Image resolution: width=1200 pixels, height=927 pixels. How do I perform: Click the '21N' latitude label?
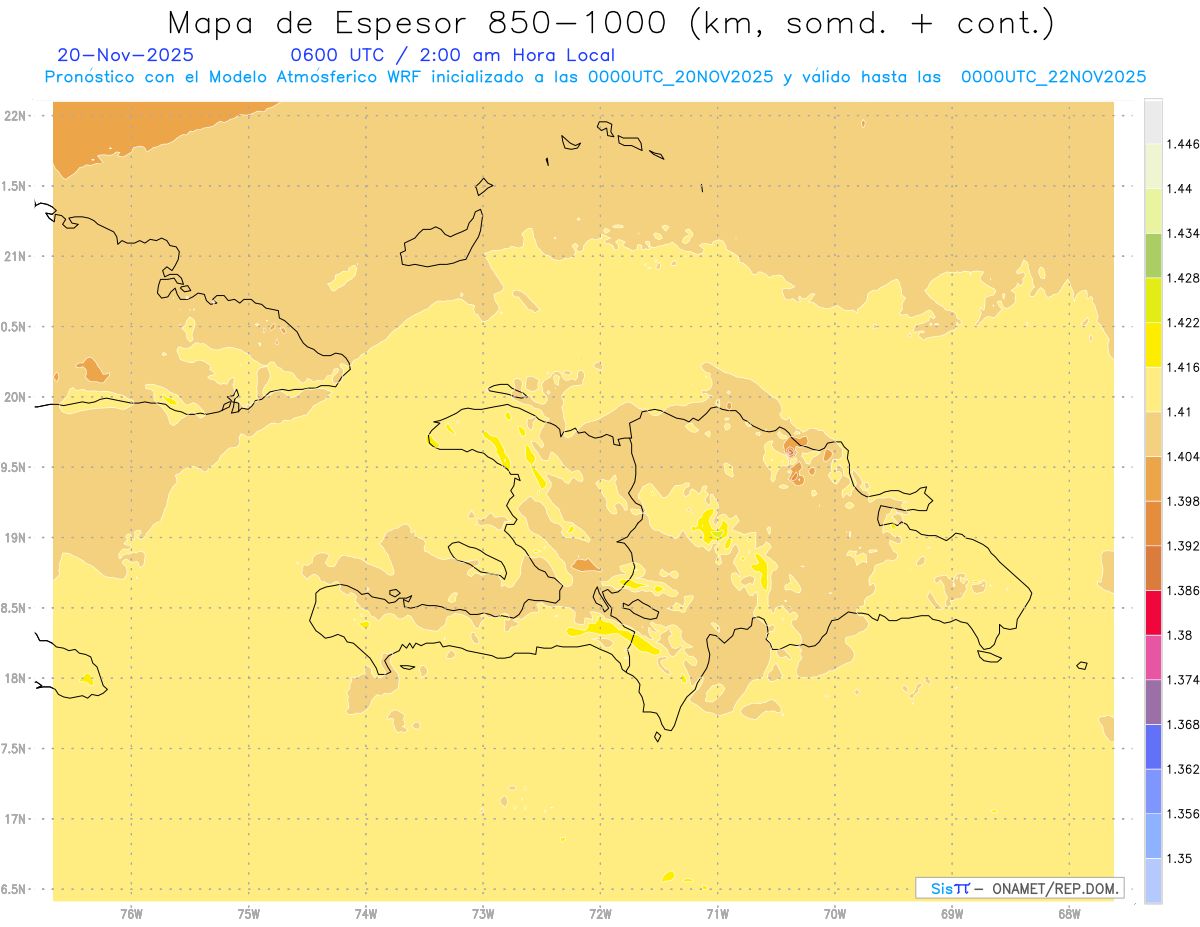[16, 256]
